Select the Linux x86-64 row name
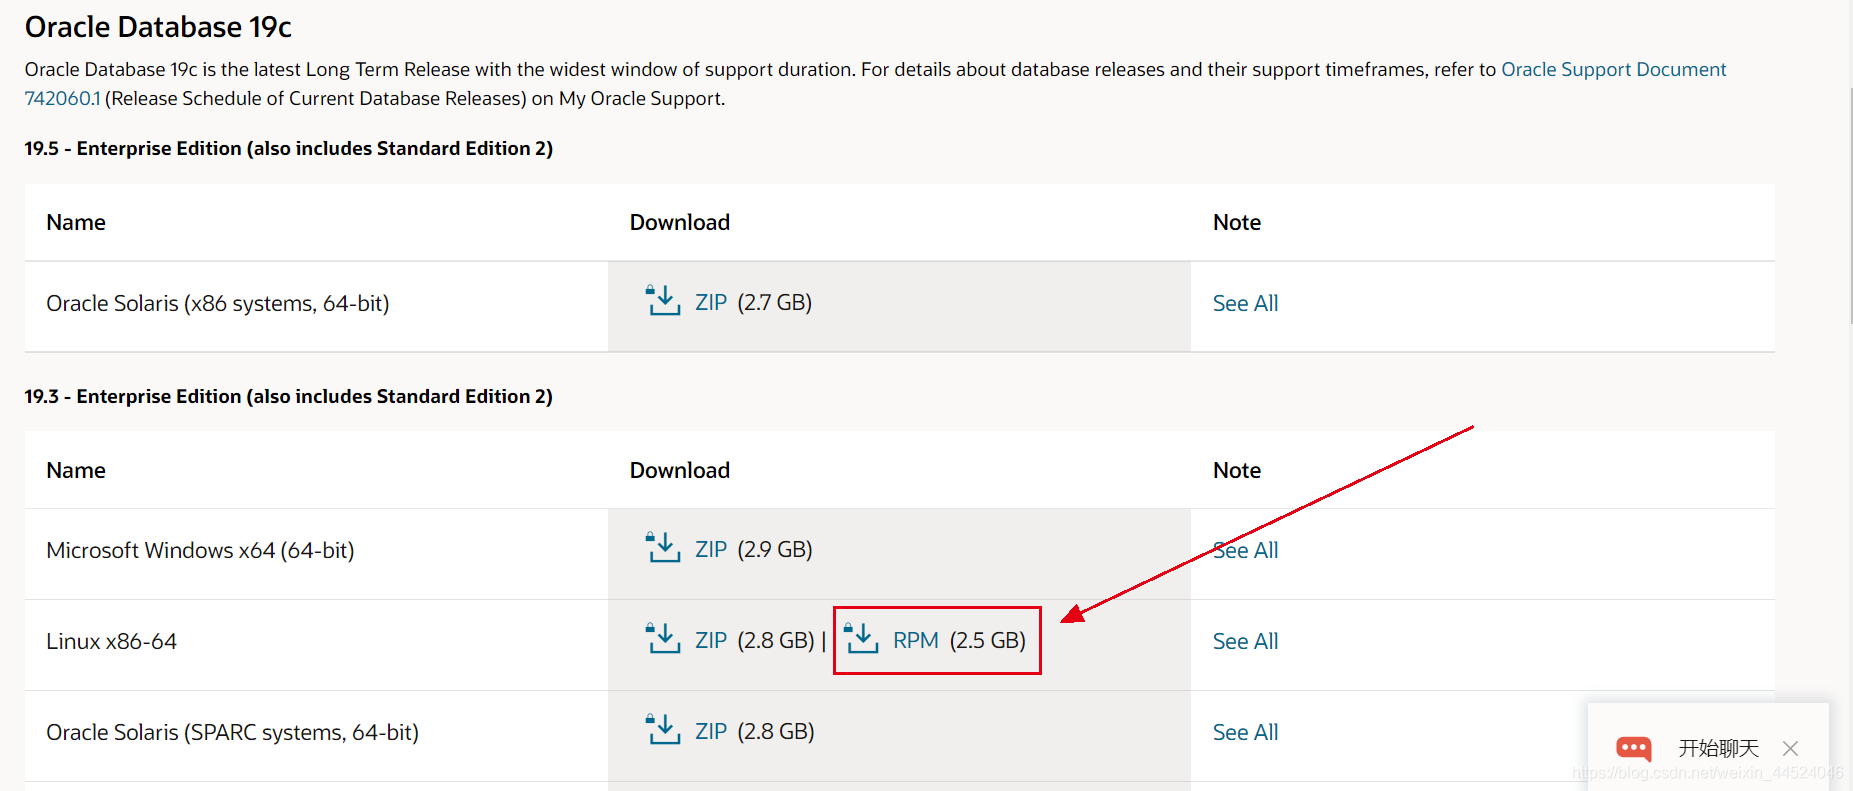Screen dimensions: 1853x791 coord(111,641)
